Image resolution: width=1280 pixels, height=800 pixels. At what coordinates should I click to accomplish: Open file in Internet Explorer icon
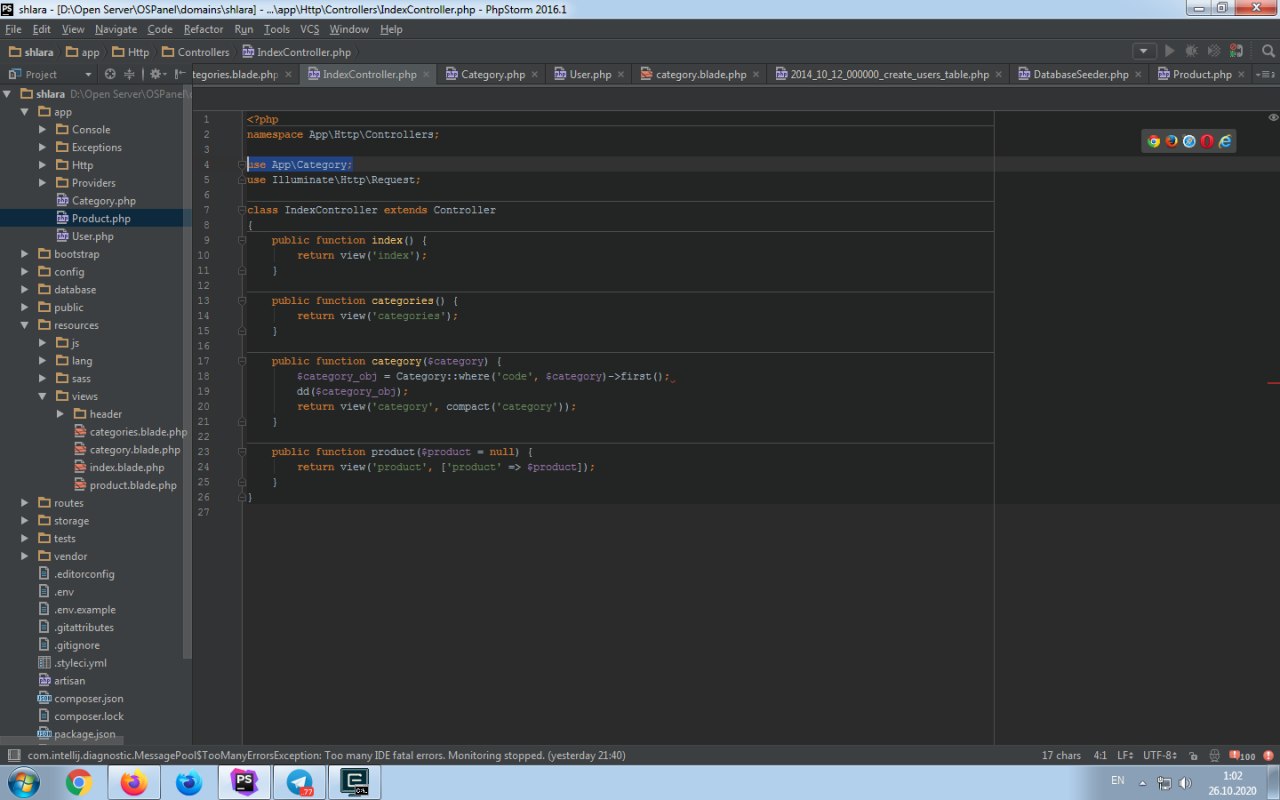point(1225,141)
